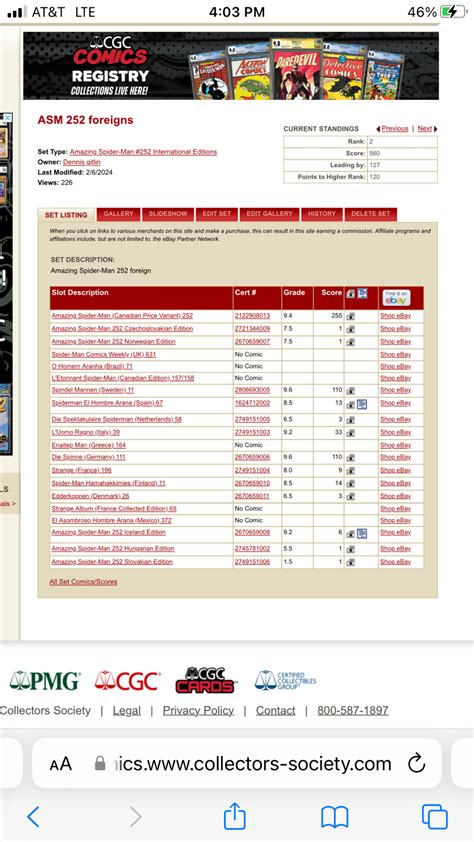The height and width of the screenshot is (842, 474).
Task: Reload page with circular arrow
Action: 417,763
